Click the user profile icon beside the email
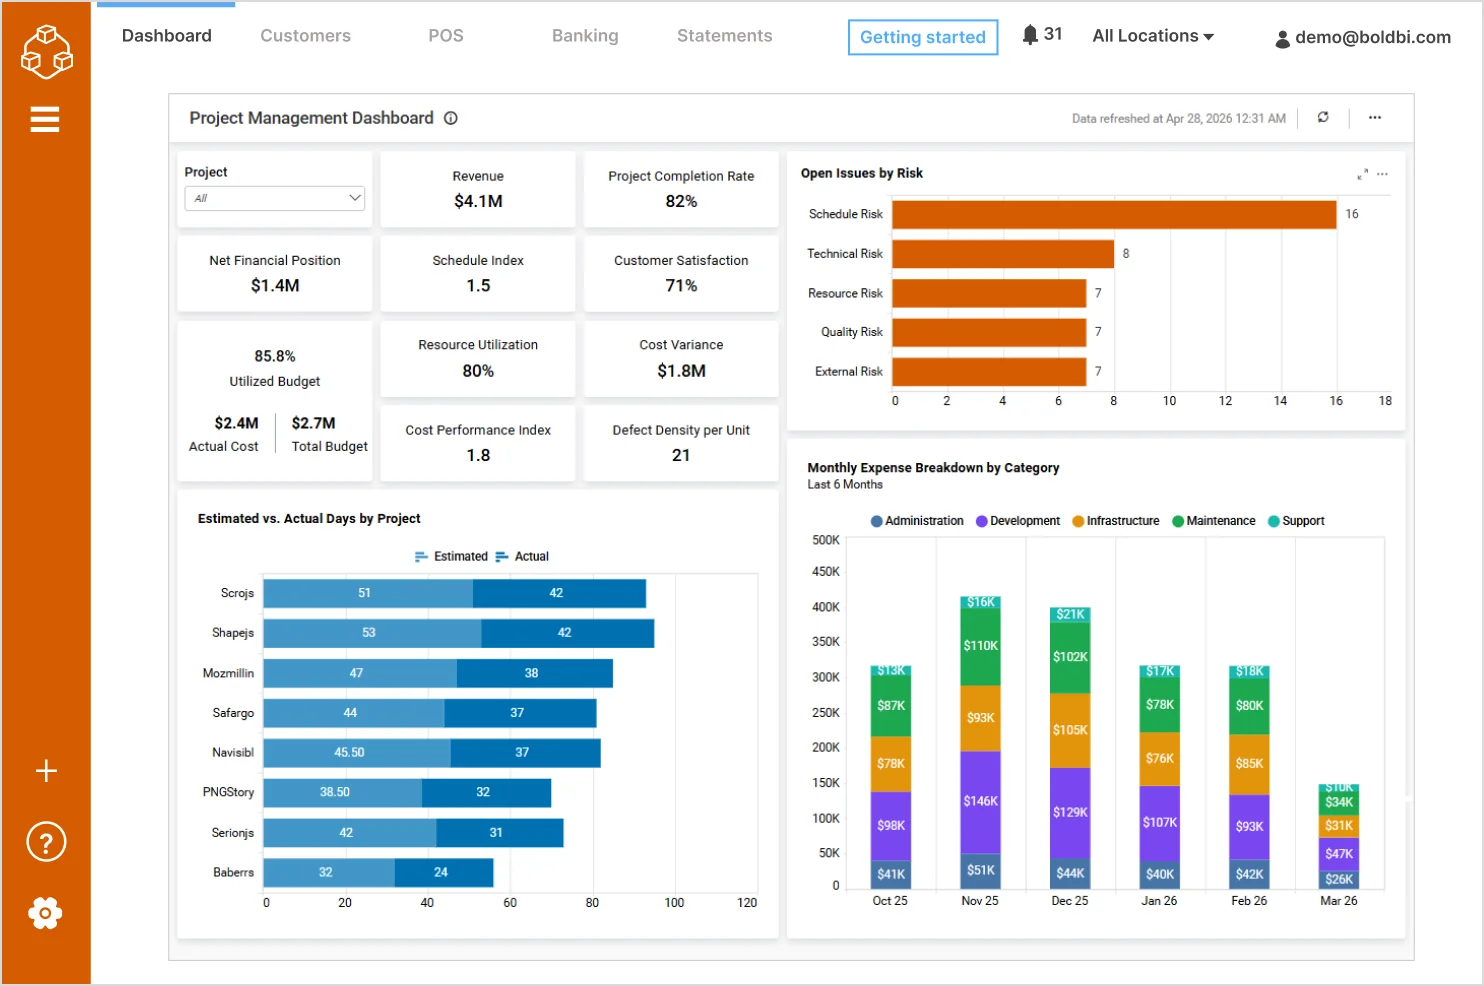Image resolution: width=1484 pixels, height=986 pixels. click(1282, 39)
